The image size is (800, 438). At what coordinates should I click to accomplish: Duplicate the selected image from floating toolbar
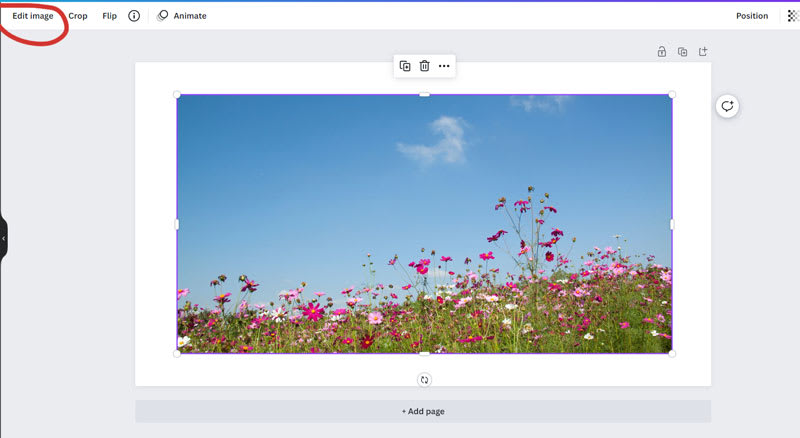point(405,66)
